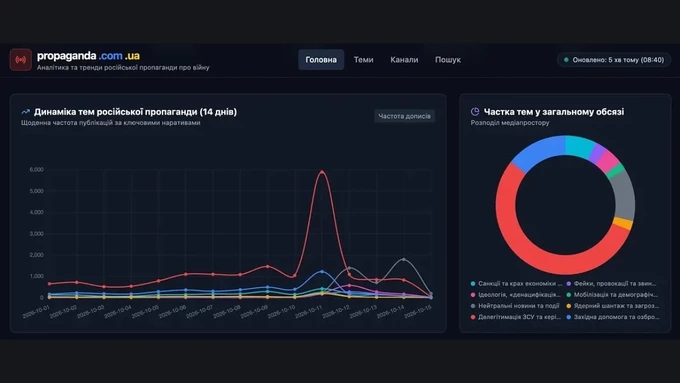Toggle the Ядерний шантаж legend entry

point(613,306)
